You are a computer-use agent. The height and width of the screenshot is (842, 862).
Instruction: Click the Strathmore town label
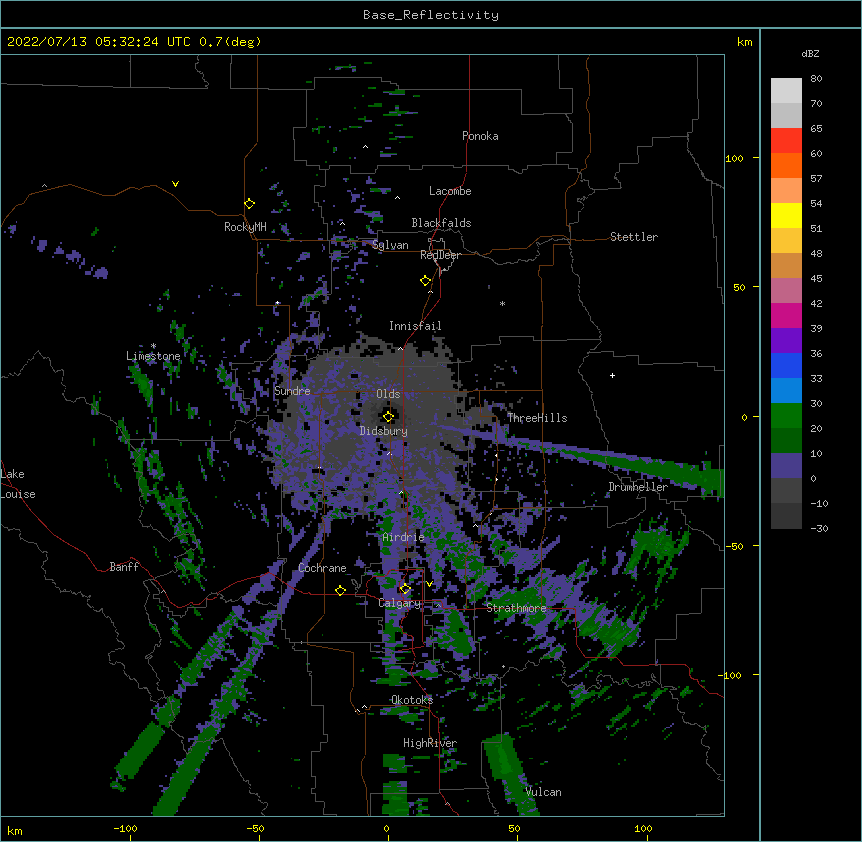coord(516,608)
